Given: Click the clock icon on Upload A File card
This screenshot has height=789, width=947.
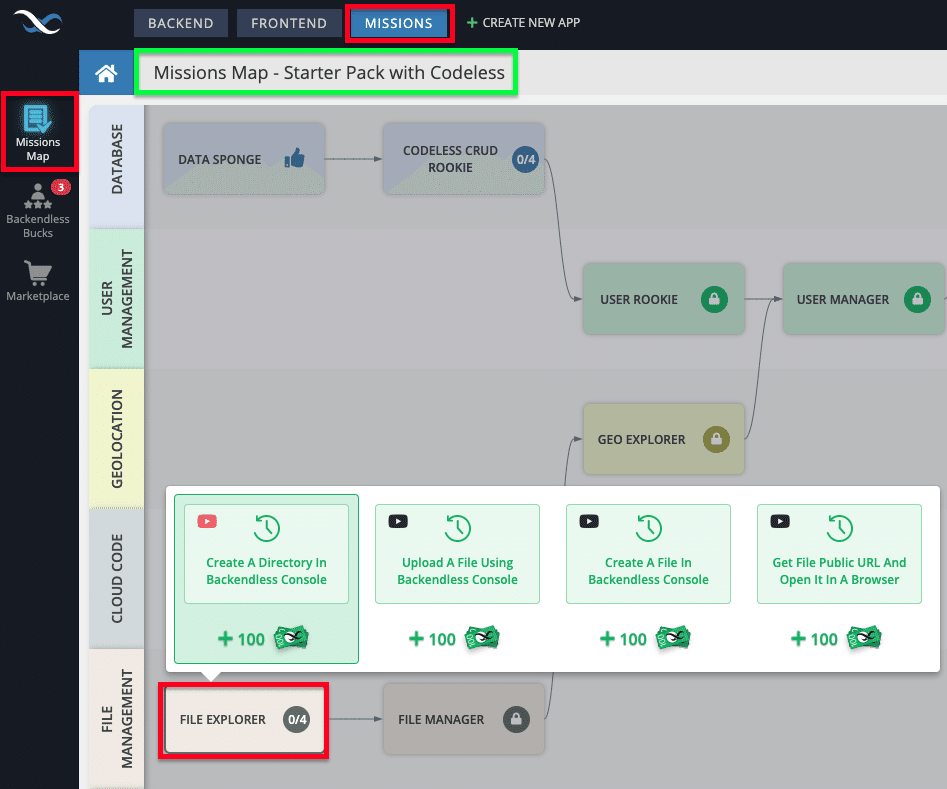Looking at the screenshot, I should click(x=457, y=528).
